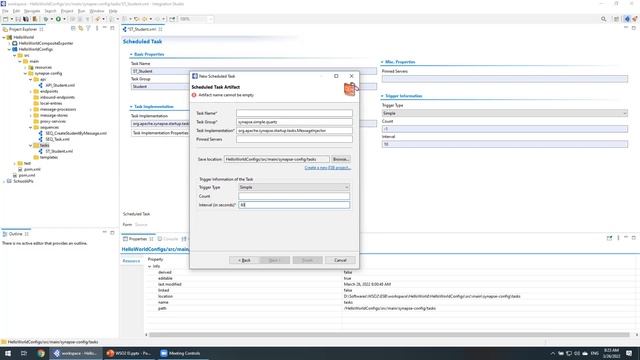640x360 pixels.
Task: Collapse the tasks folder
Action: (x=31, y=145)
